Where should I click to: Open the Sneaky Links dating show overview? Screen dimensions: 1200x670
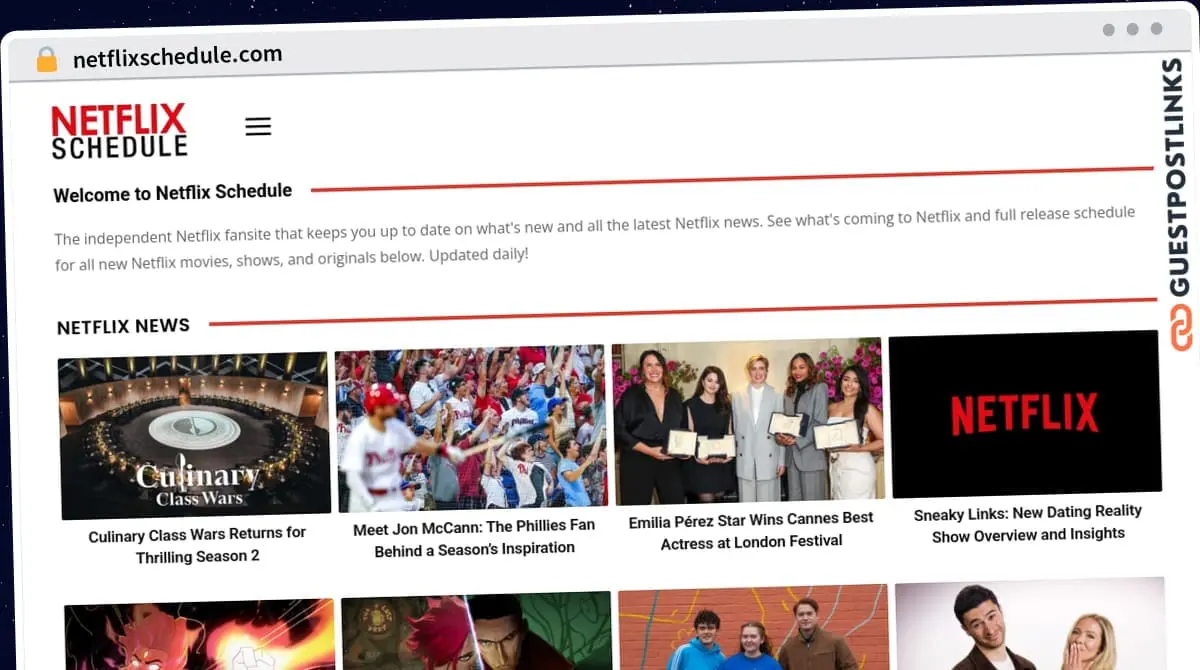1028,523
